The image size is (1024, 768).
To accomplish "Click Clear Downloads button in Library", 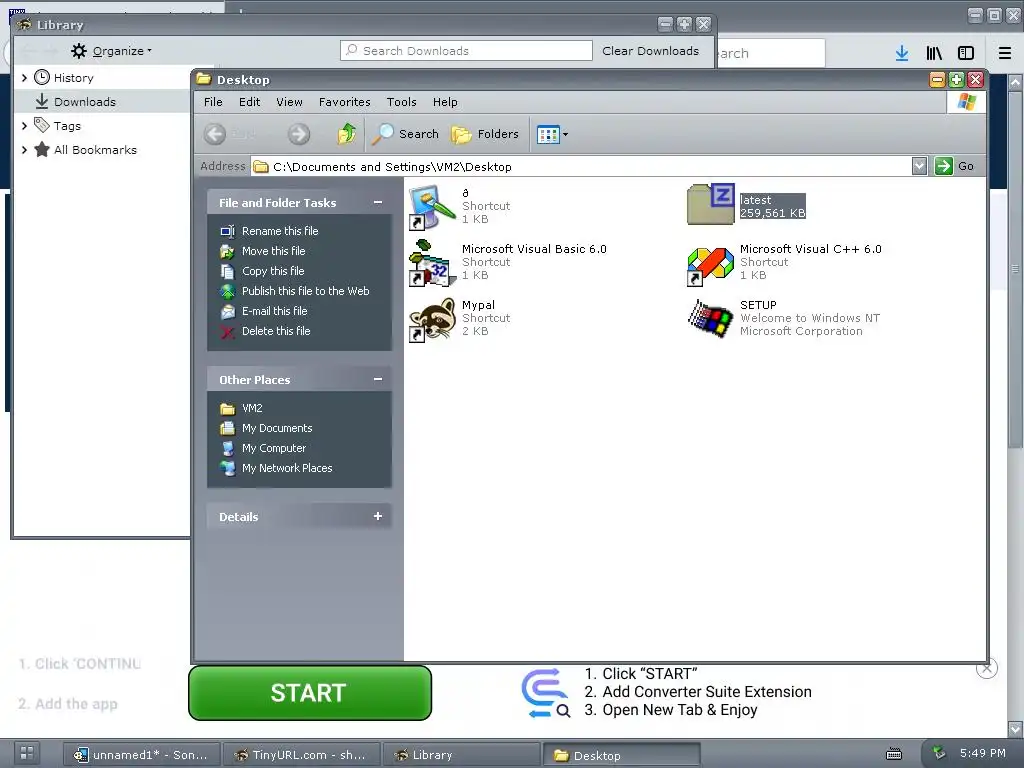I will coord(650,51).
